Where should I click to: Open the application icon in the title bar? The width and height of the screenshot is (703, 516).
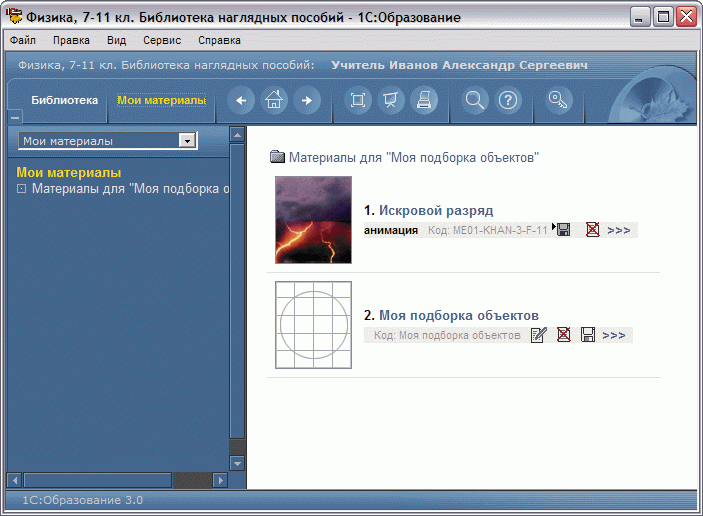(x=14, y=16)
